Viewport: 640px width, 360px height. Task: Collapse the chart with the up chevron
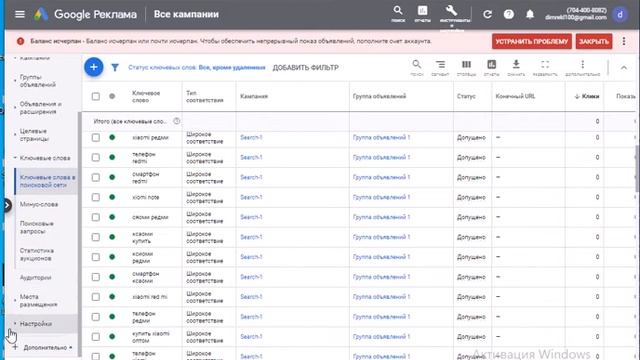624,68
